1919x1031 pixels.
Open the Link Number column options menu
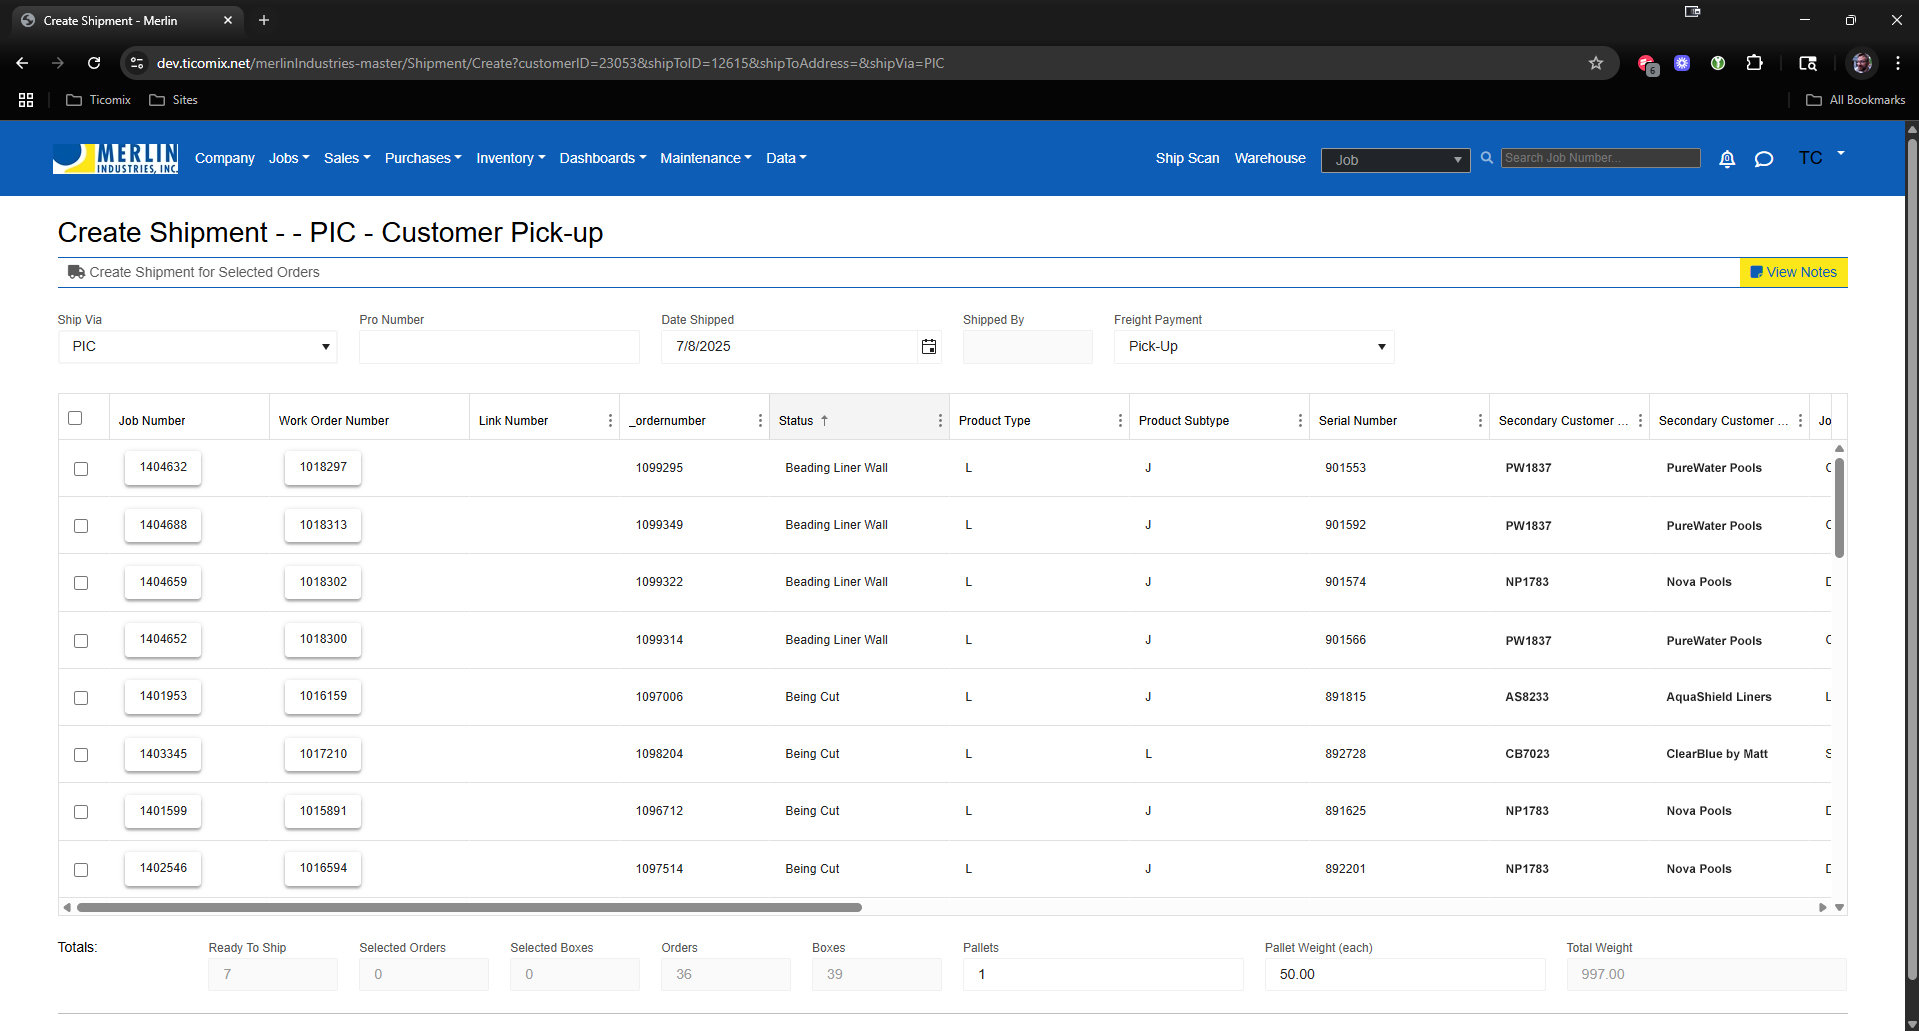[x=610, y=421]
